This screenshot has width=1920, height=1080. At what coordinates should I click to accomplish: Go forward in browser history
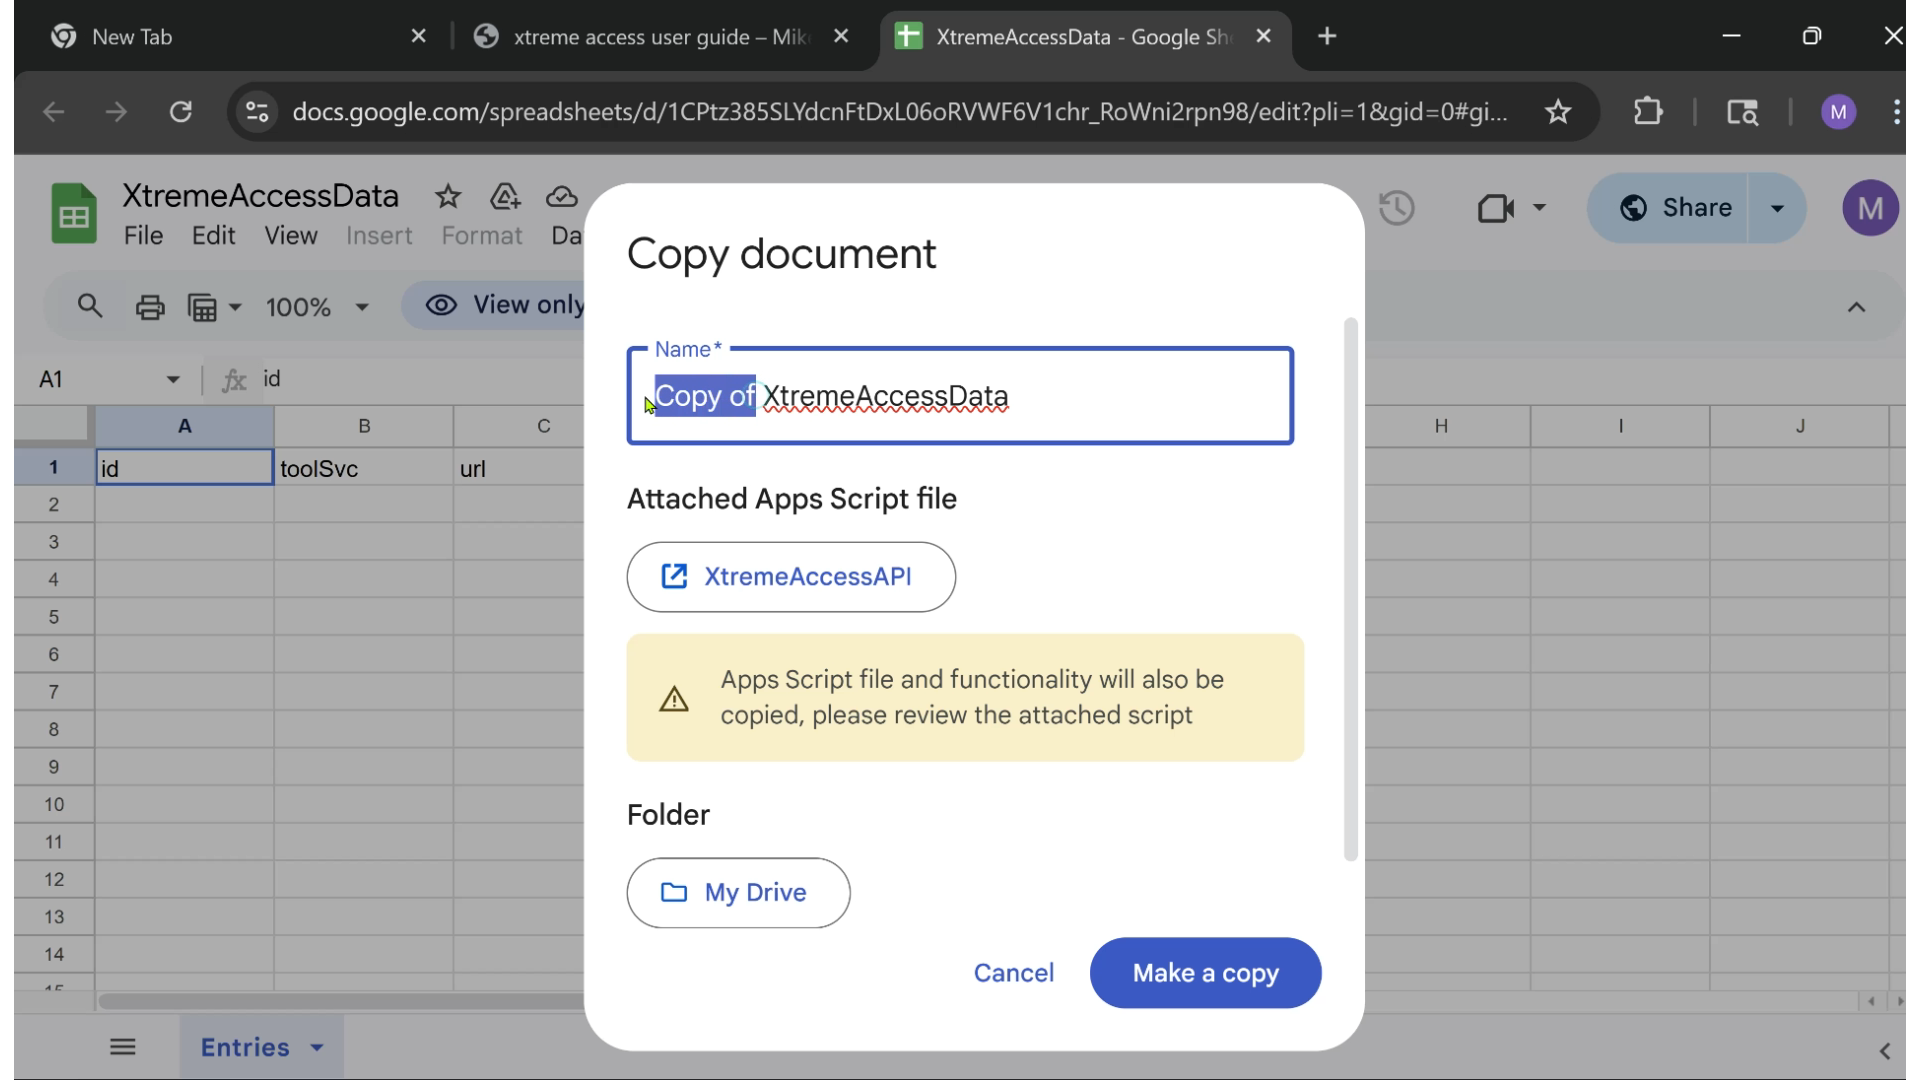click(x=117, y=112)
